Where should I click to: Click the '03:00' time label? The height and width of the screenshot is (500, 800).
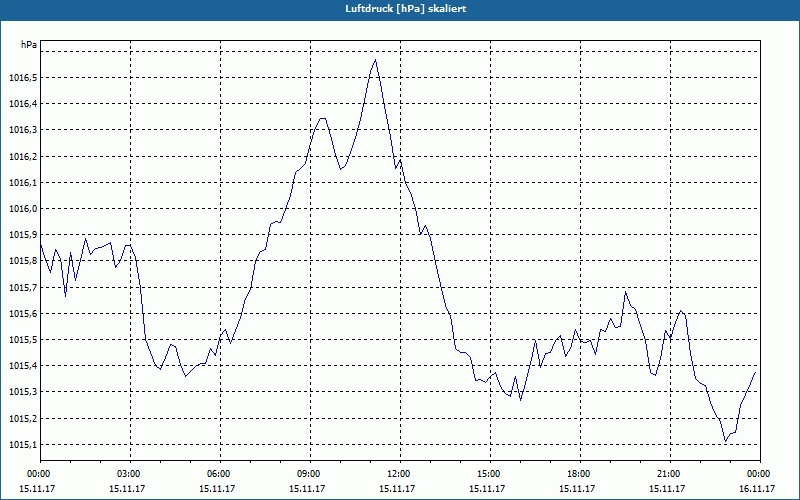pos(131,474)
